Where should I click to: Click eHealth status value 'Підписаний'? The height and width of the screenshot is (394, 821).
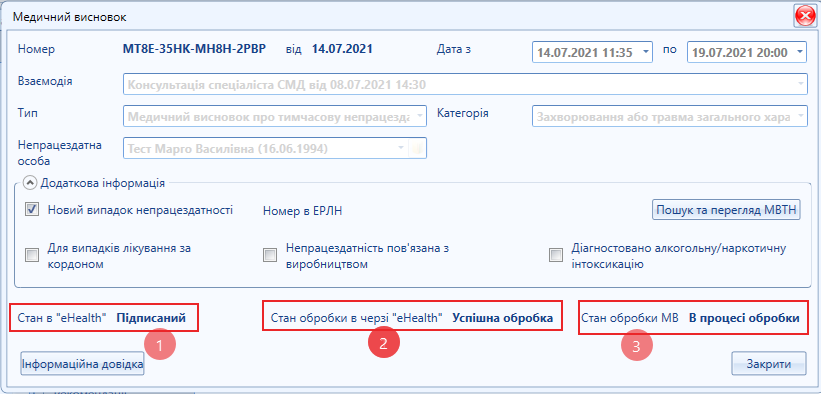click(x=151, y=318)
